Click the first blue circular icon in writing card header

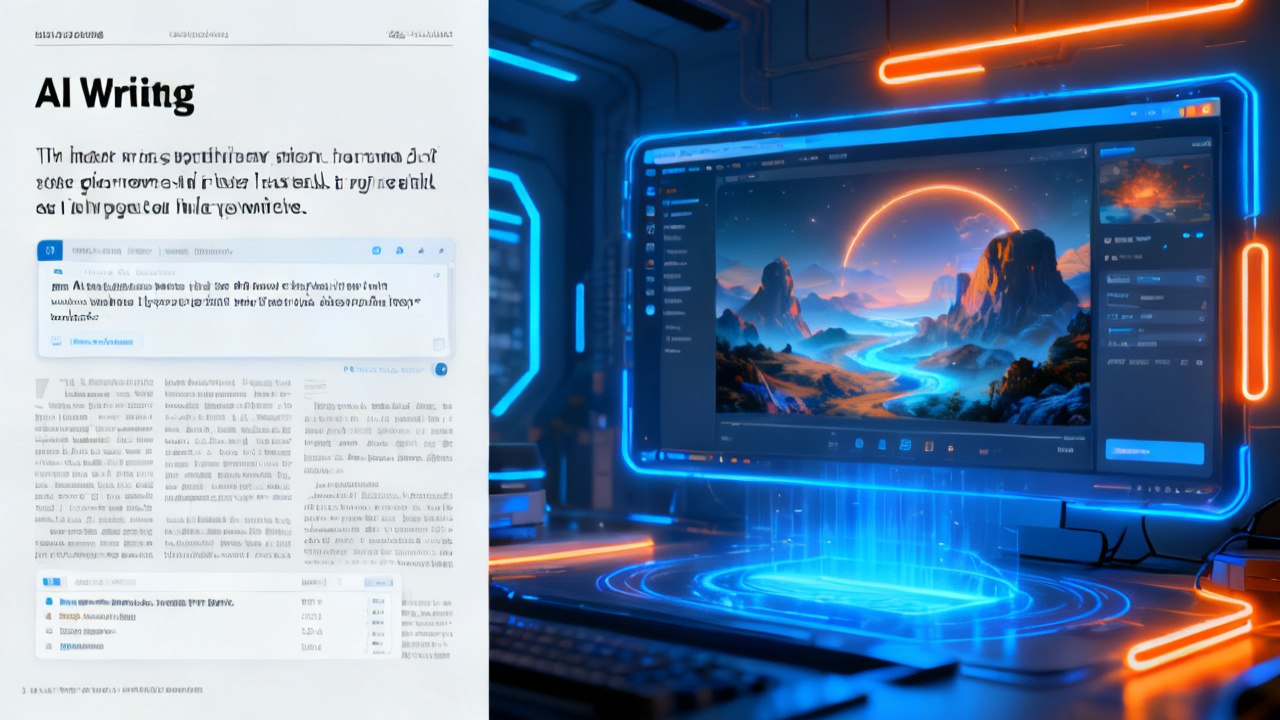(x=376, y=250)
